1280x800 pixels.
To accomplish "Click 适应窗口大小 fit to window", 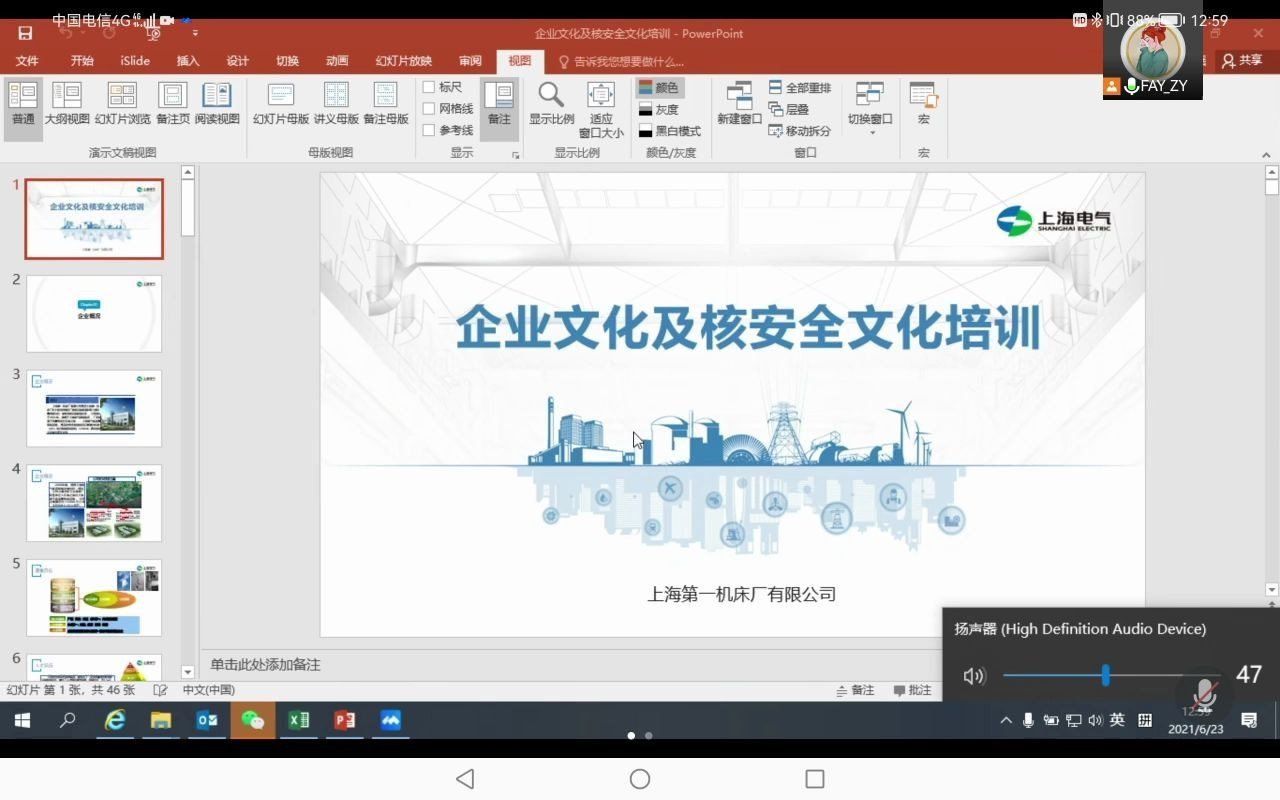I will click(x=601, y=110).
